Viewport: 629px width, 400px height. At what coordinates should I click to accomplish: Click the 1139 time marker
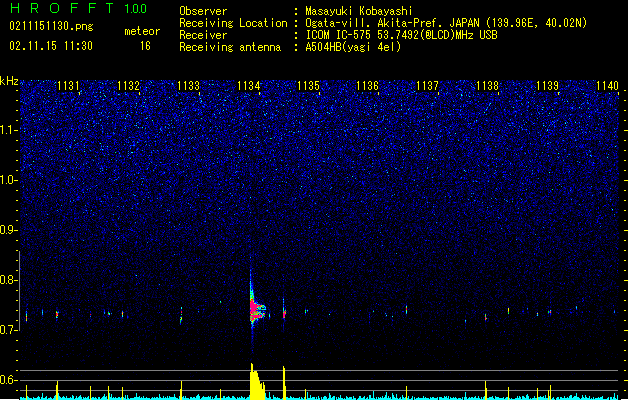[x=547, y=85]
